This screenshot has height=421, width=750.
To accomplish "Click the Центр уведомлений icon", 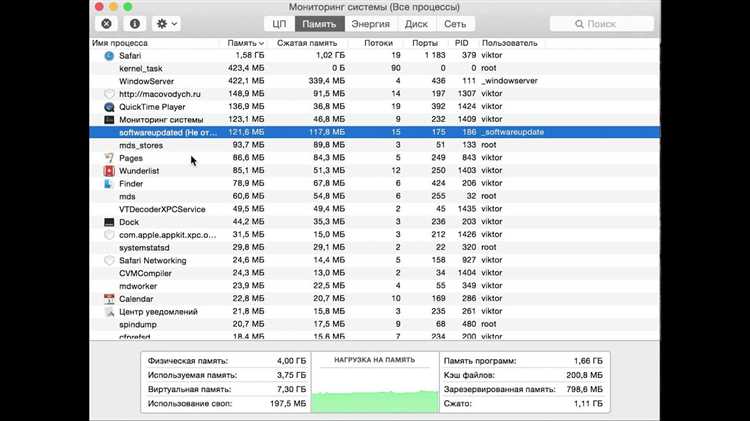I will 109,312.
